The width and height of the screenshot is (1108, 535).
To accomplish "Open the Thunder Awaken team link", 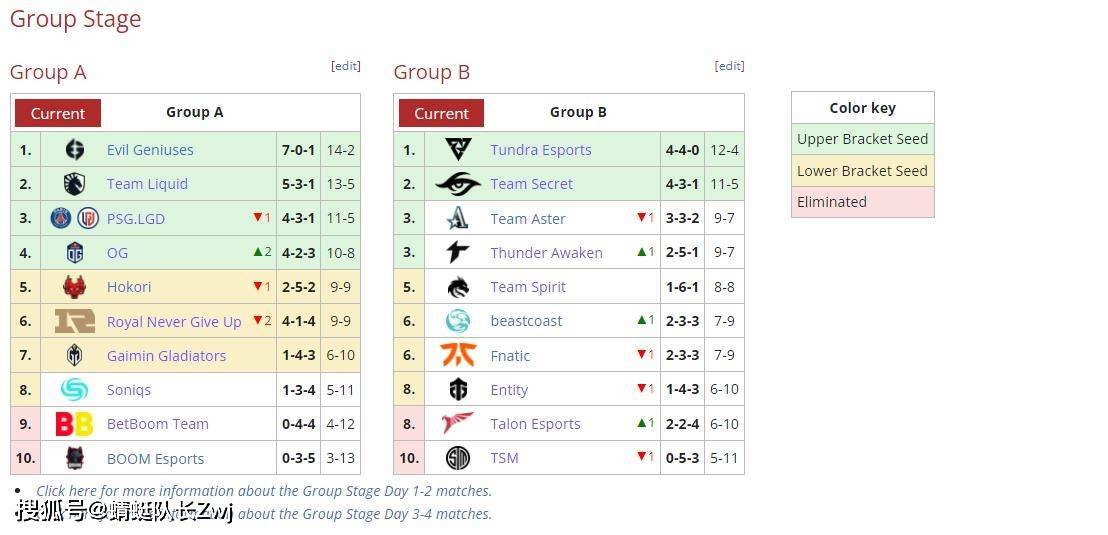I will tap(546, 253).
